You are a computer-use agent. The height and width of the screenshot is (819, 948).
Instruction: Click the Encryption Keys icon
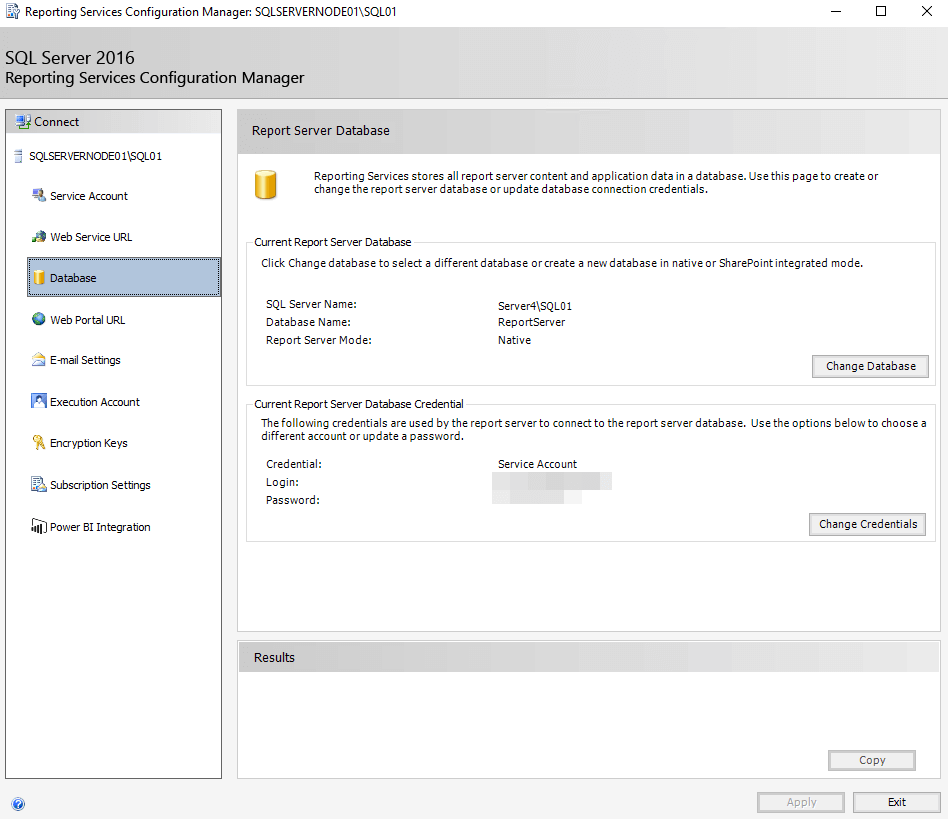tap(39, 442)
